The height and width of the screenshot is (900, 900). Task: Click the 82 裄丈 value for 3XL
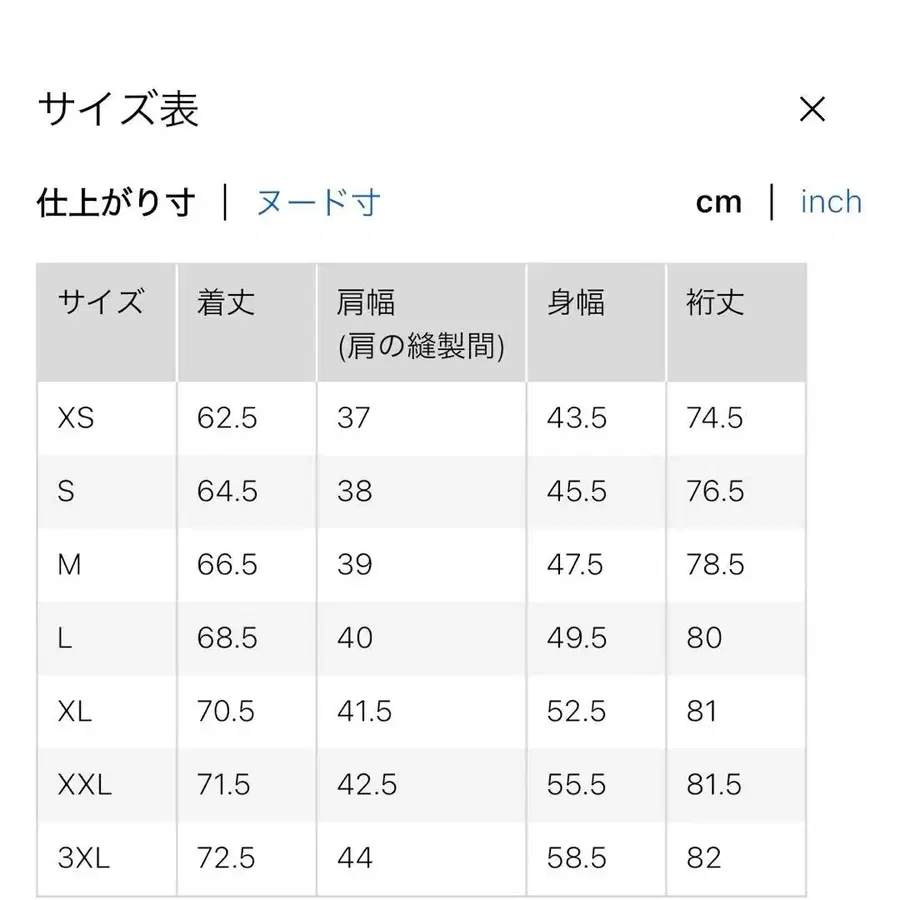coord(702,857)
